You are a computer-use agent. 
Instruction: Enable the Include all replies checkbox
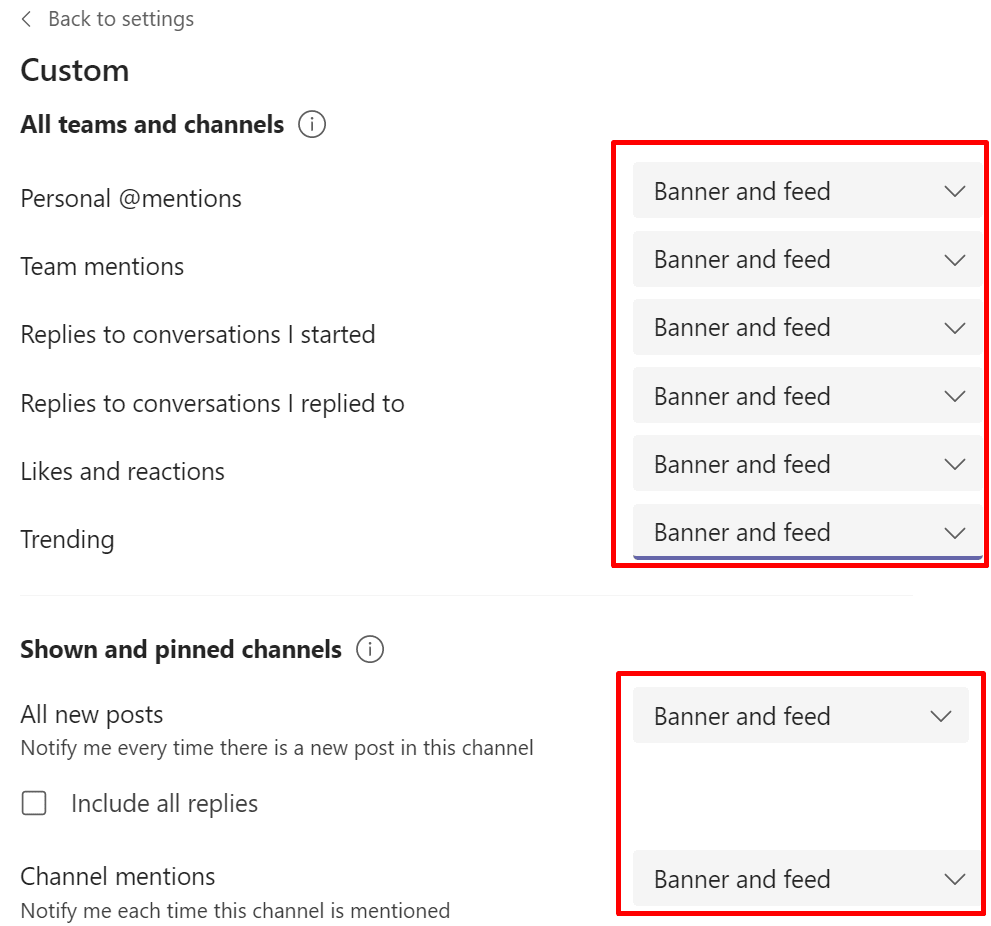click(x=34, y=803)
